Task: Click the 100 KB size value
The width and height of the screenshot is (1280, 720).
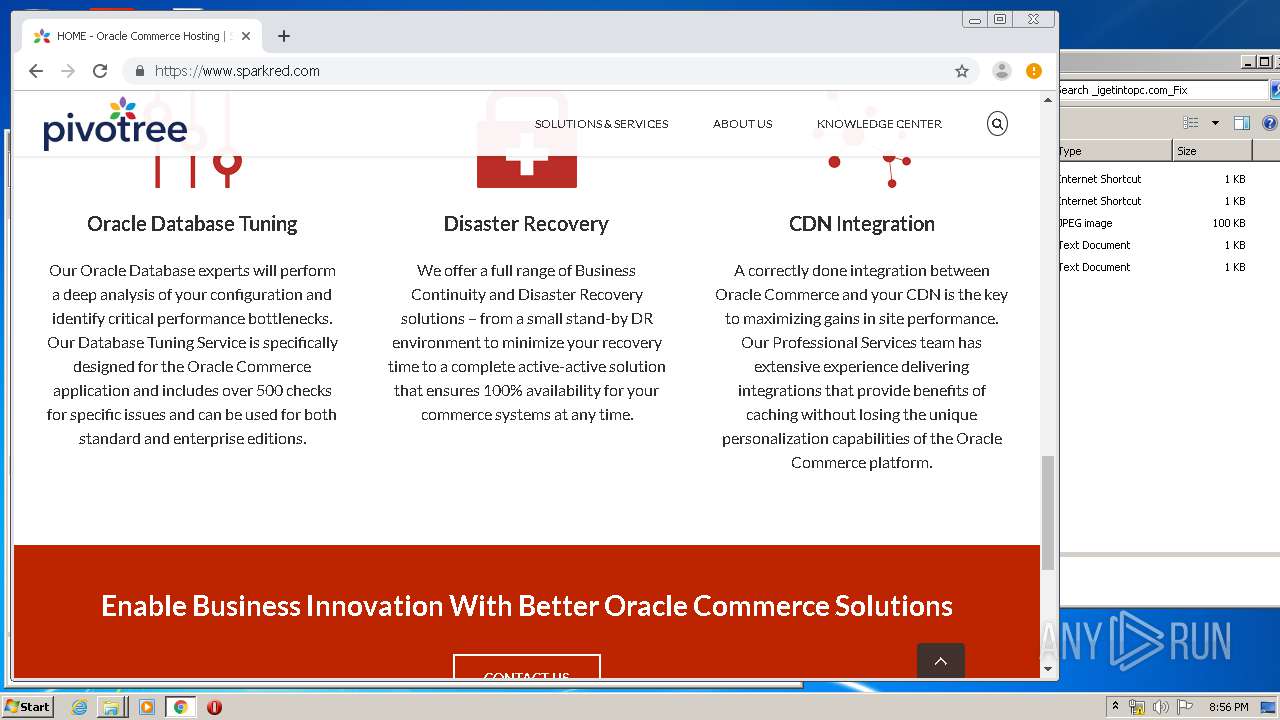Action: pyautogui.click(x=1229, y=223)
